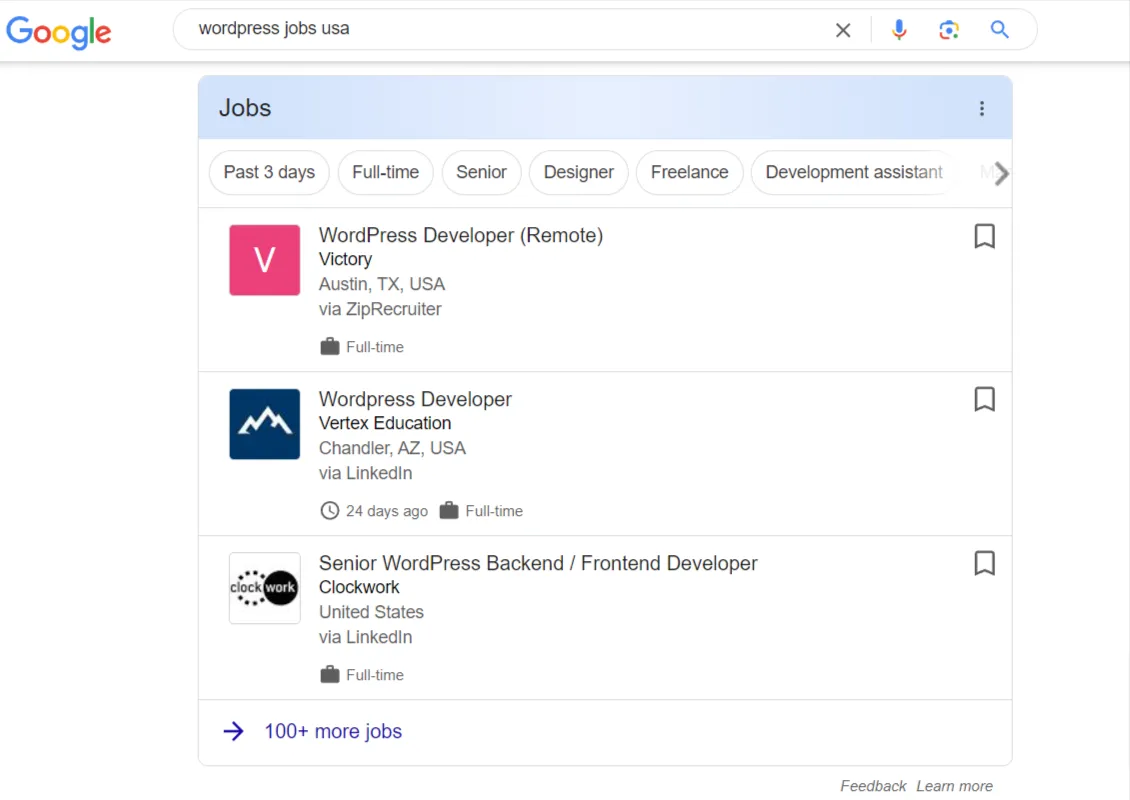1130x800 pixels.
Task: Click the 24 days ago posting time
Action: (x=386, y=511)
